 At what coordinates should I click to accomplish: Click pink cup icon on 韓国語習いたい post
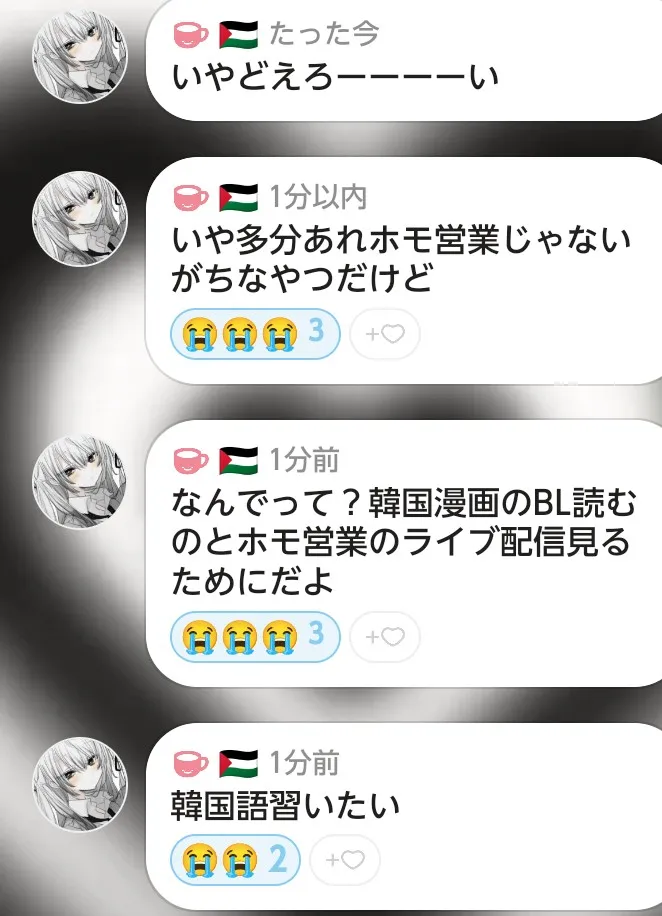coord(190,763)
